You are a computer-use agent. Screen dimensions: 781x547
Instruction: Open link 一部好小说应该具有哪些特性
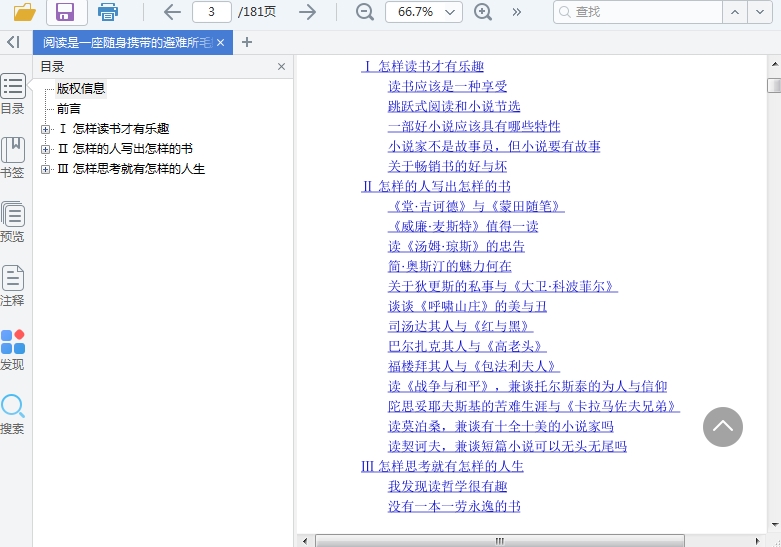[474, 126]
